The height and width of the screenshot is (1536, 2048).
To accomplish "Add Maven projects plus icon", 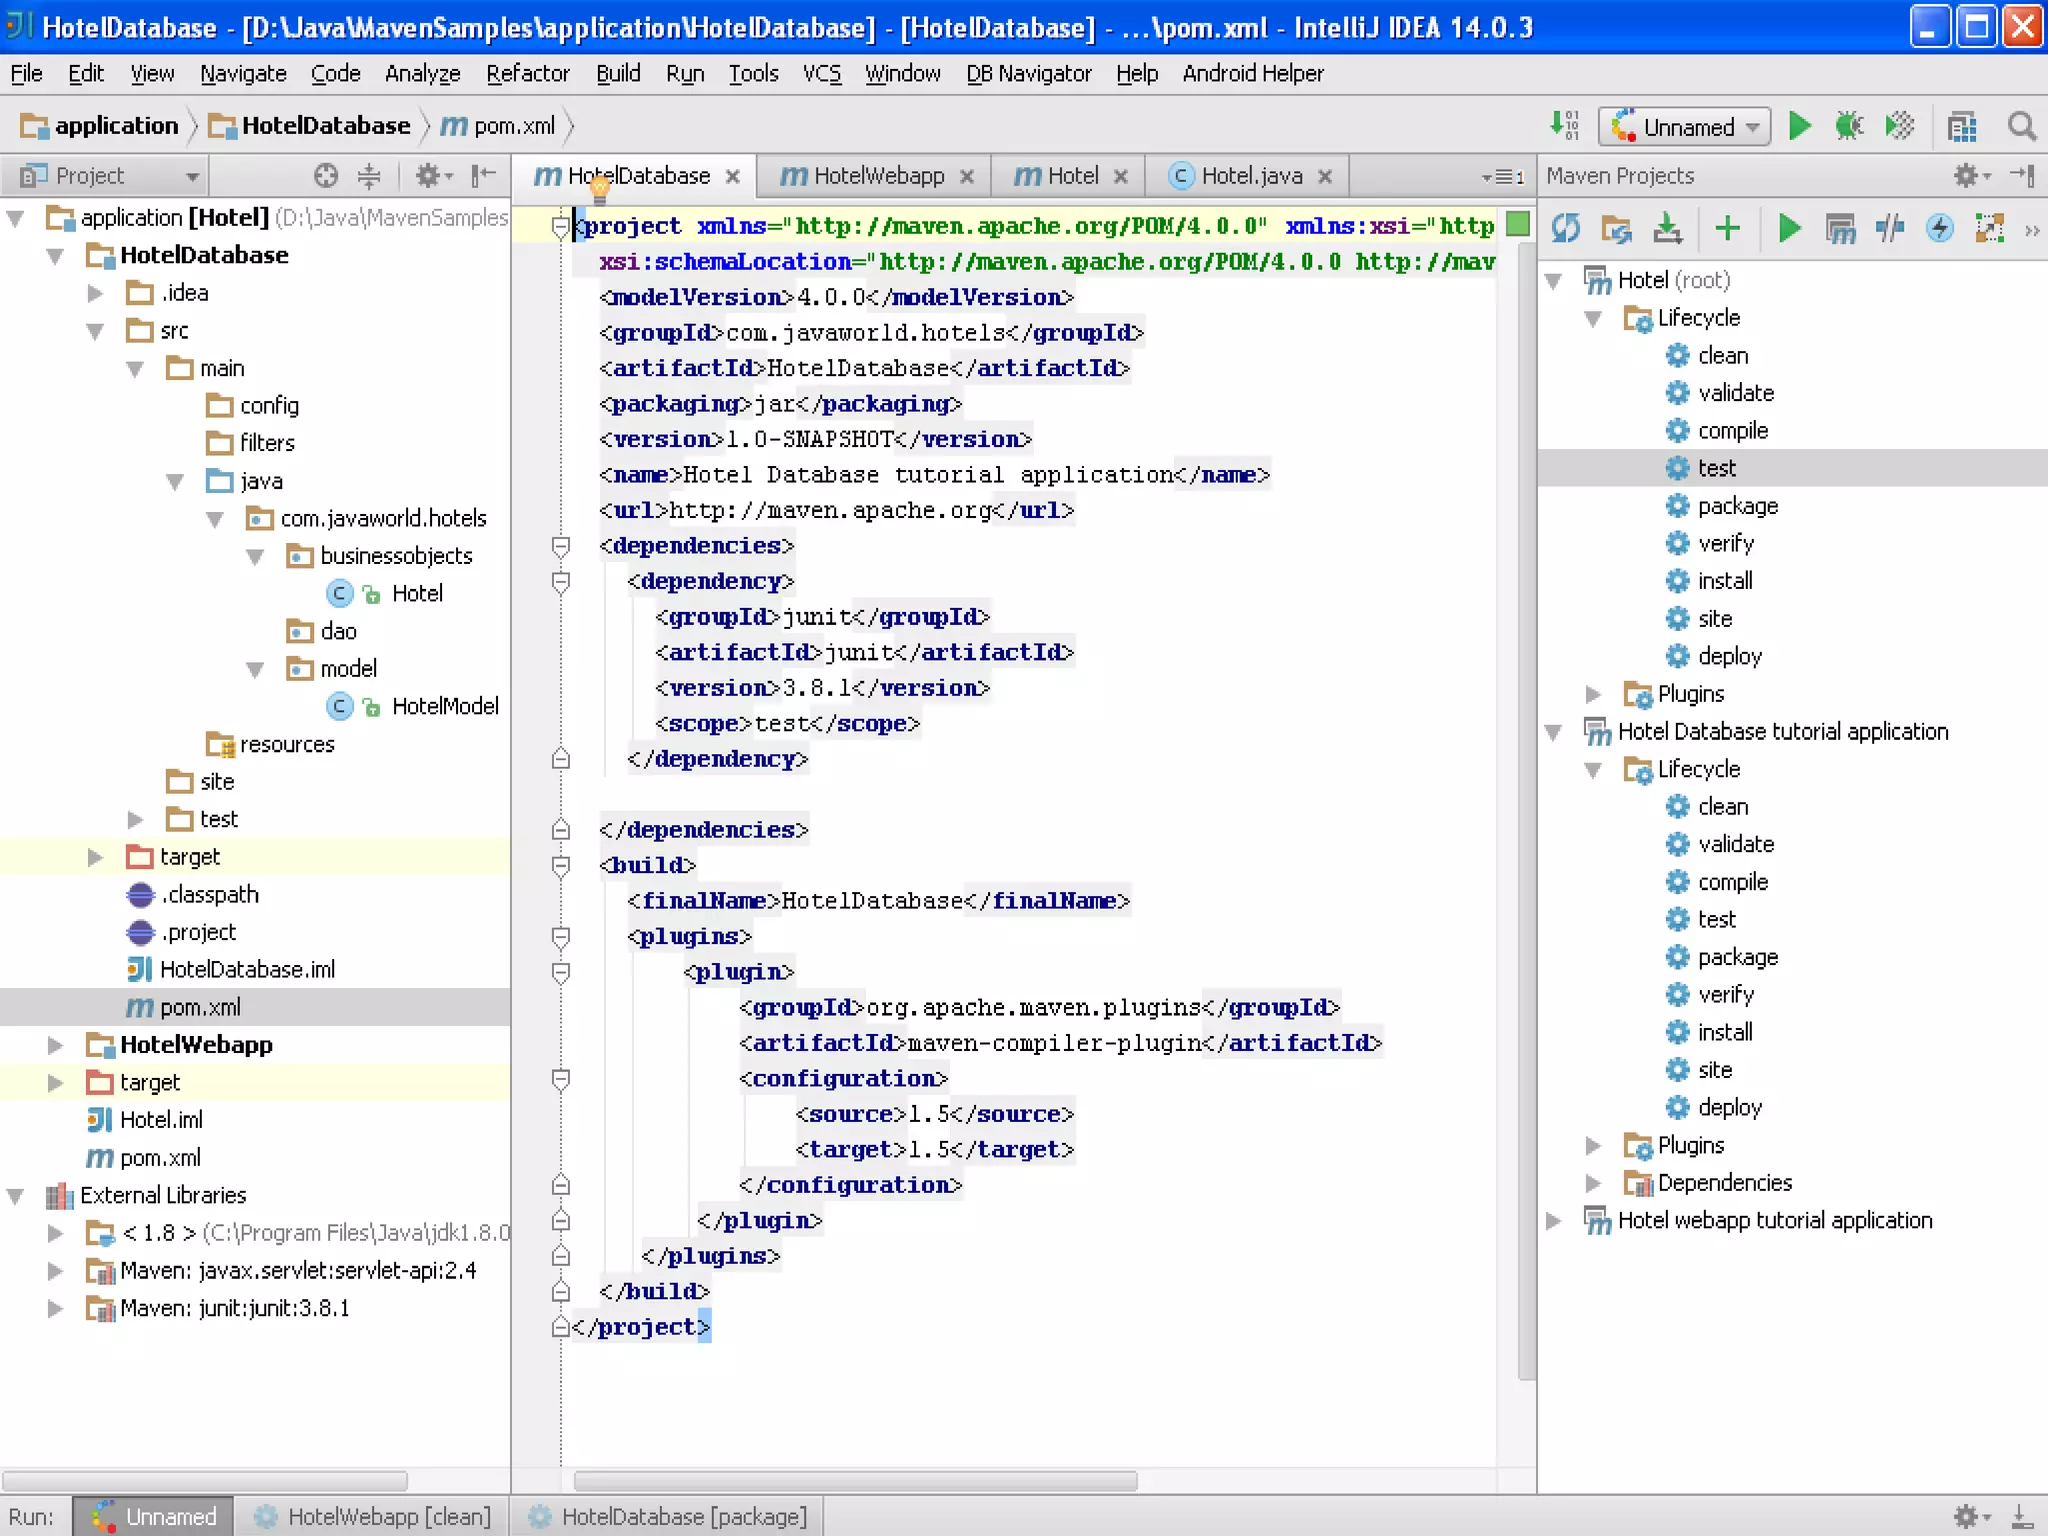I will 1727,229.
